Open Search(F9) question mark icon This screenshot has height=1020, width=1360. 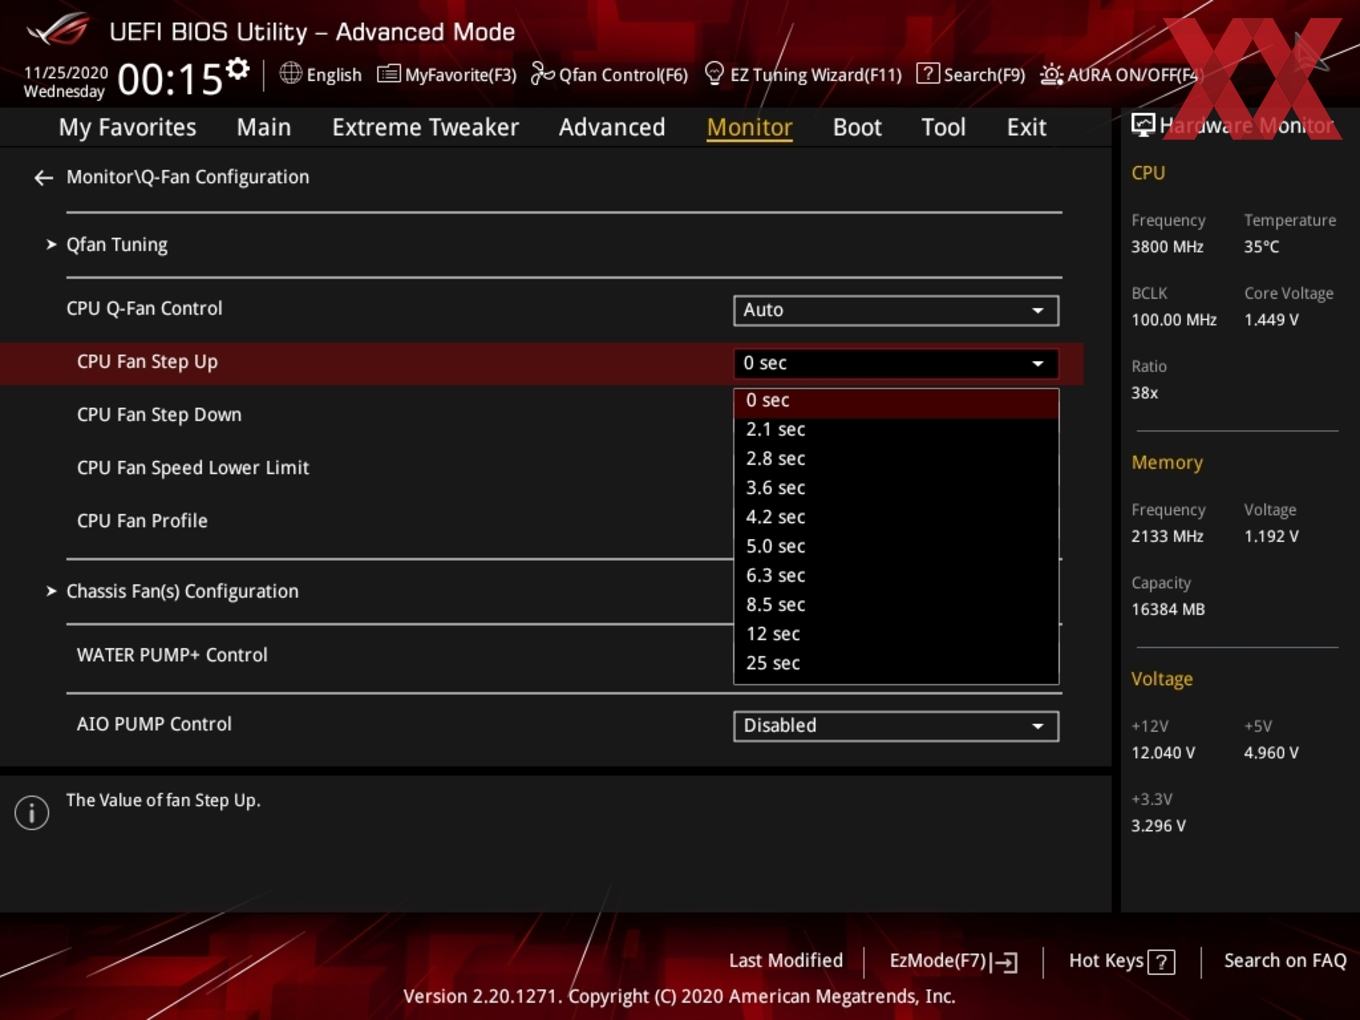pyautogui.click(x=928, y=73)
